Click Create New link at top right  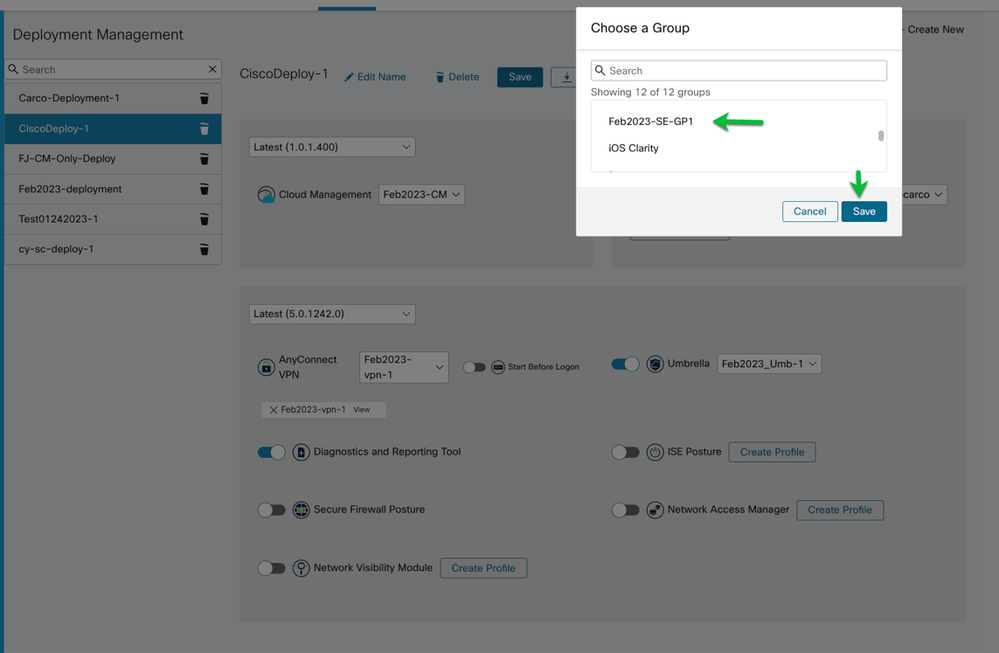pos(933,29)
